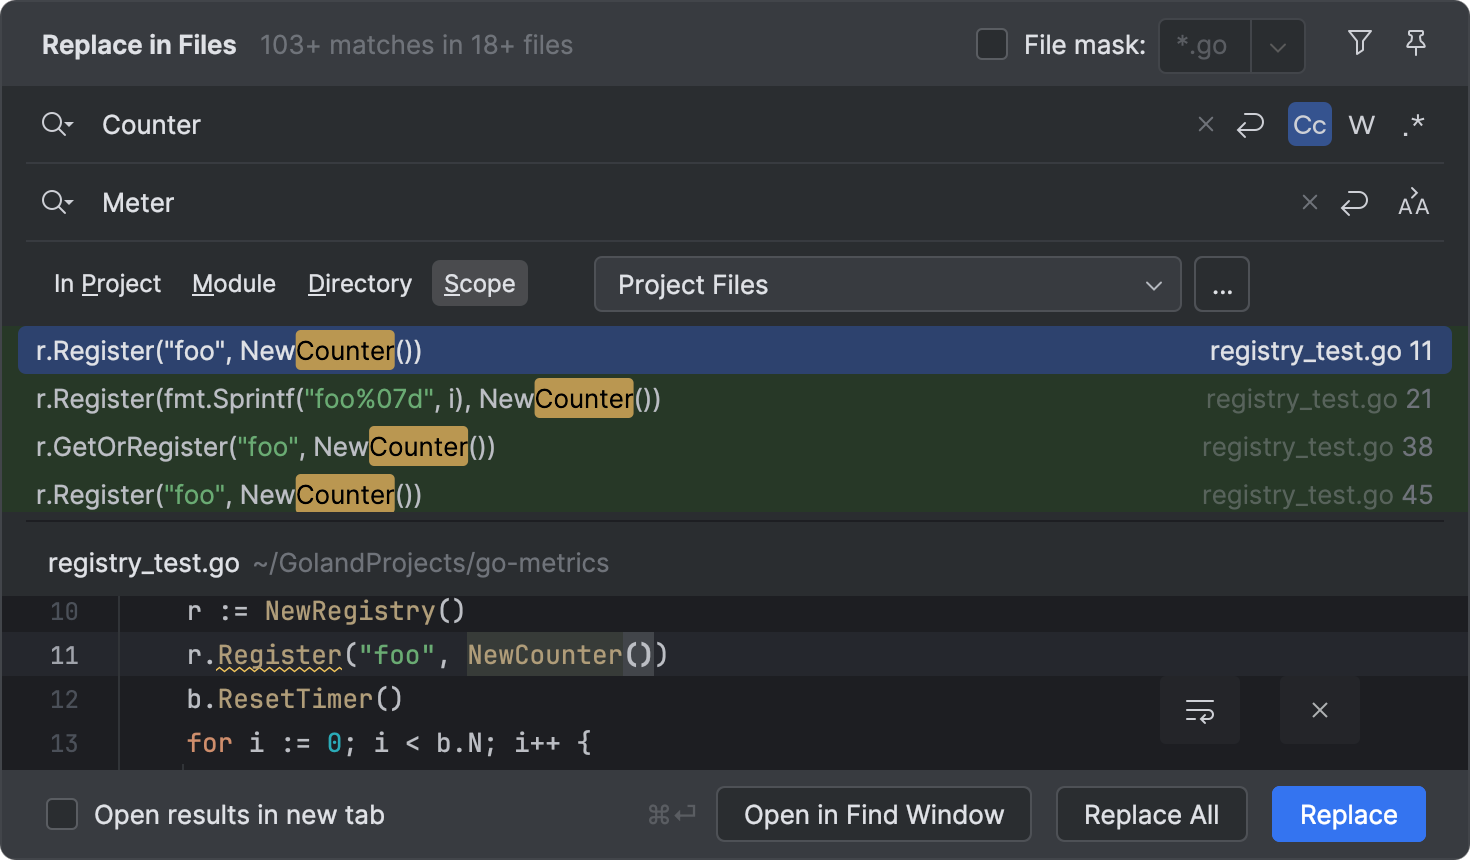Open the search filter options icon
The height and width of the screenshot is (860, 1470).
(1359, 43)
